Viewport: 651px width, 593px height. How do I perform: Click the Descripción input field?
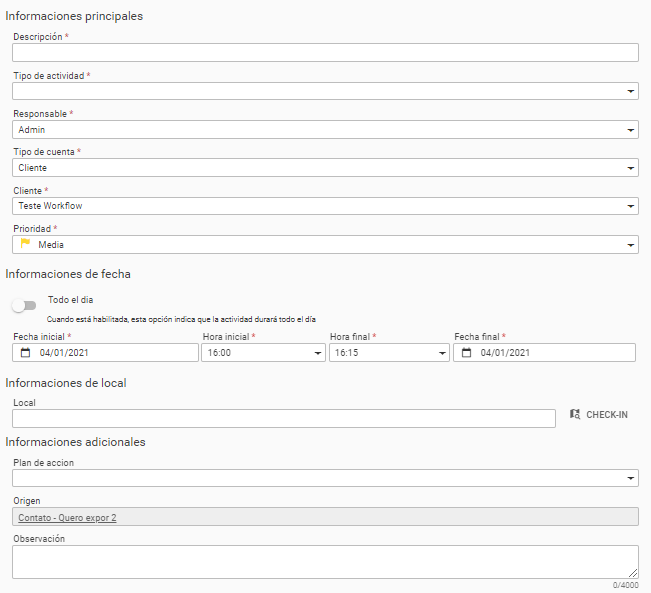pos(325,53)
